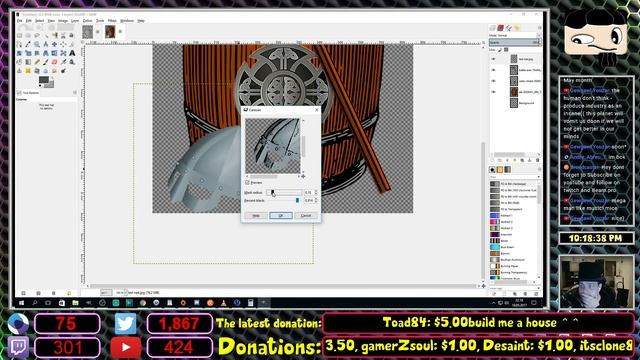Open Tool Options tab menu arrow
640x360 pixels.
[75, 93]
